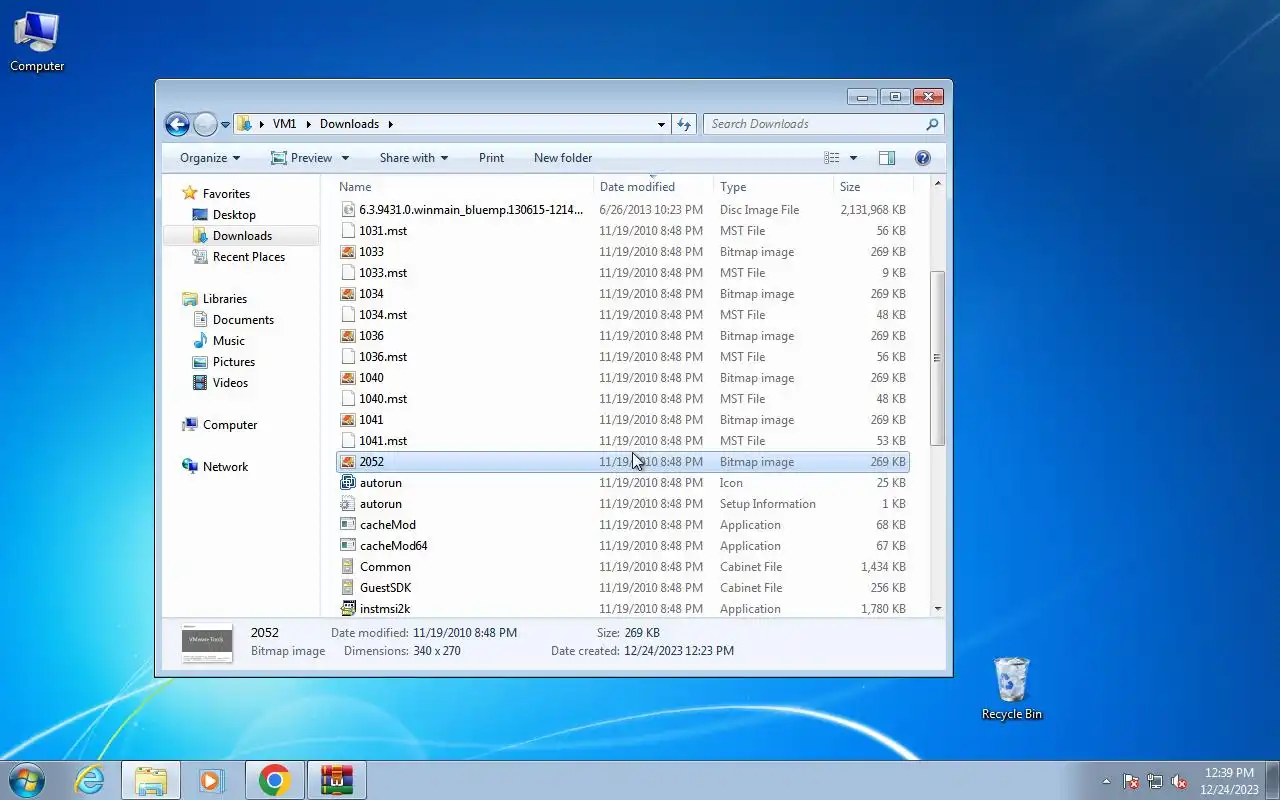Click the autorun Setup Information file icon
The image size is (1280, 800).
pos(348,504)
